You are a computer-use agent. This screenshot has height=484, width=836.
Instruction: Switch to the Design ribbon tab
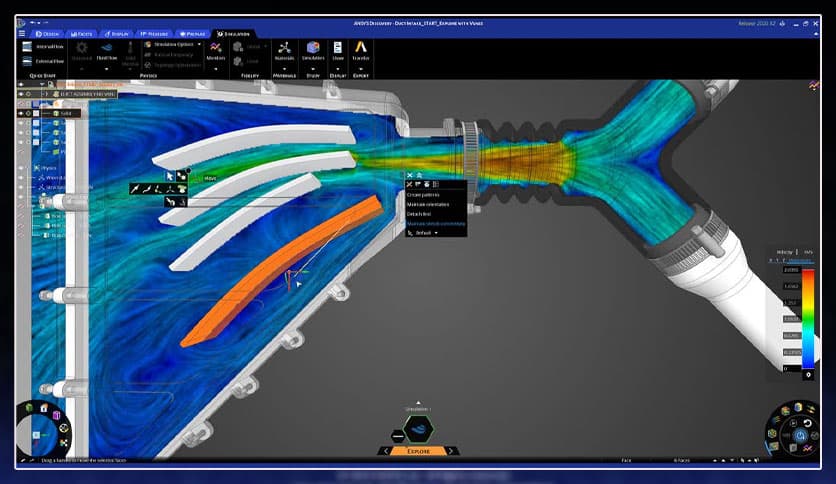click(47, 34)
